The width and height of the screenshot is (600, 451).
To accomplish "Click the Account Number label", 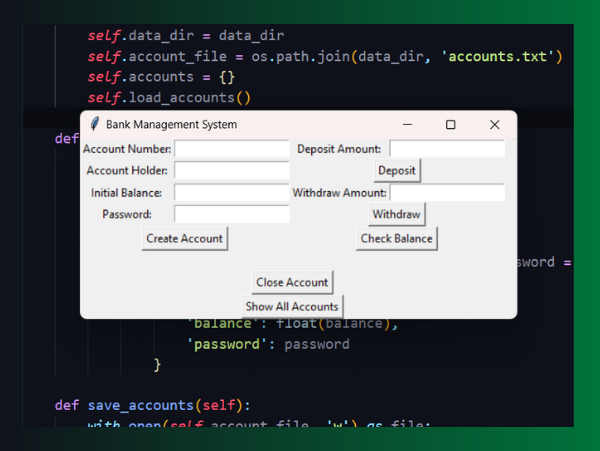I will tap(127, 149).
